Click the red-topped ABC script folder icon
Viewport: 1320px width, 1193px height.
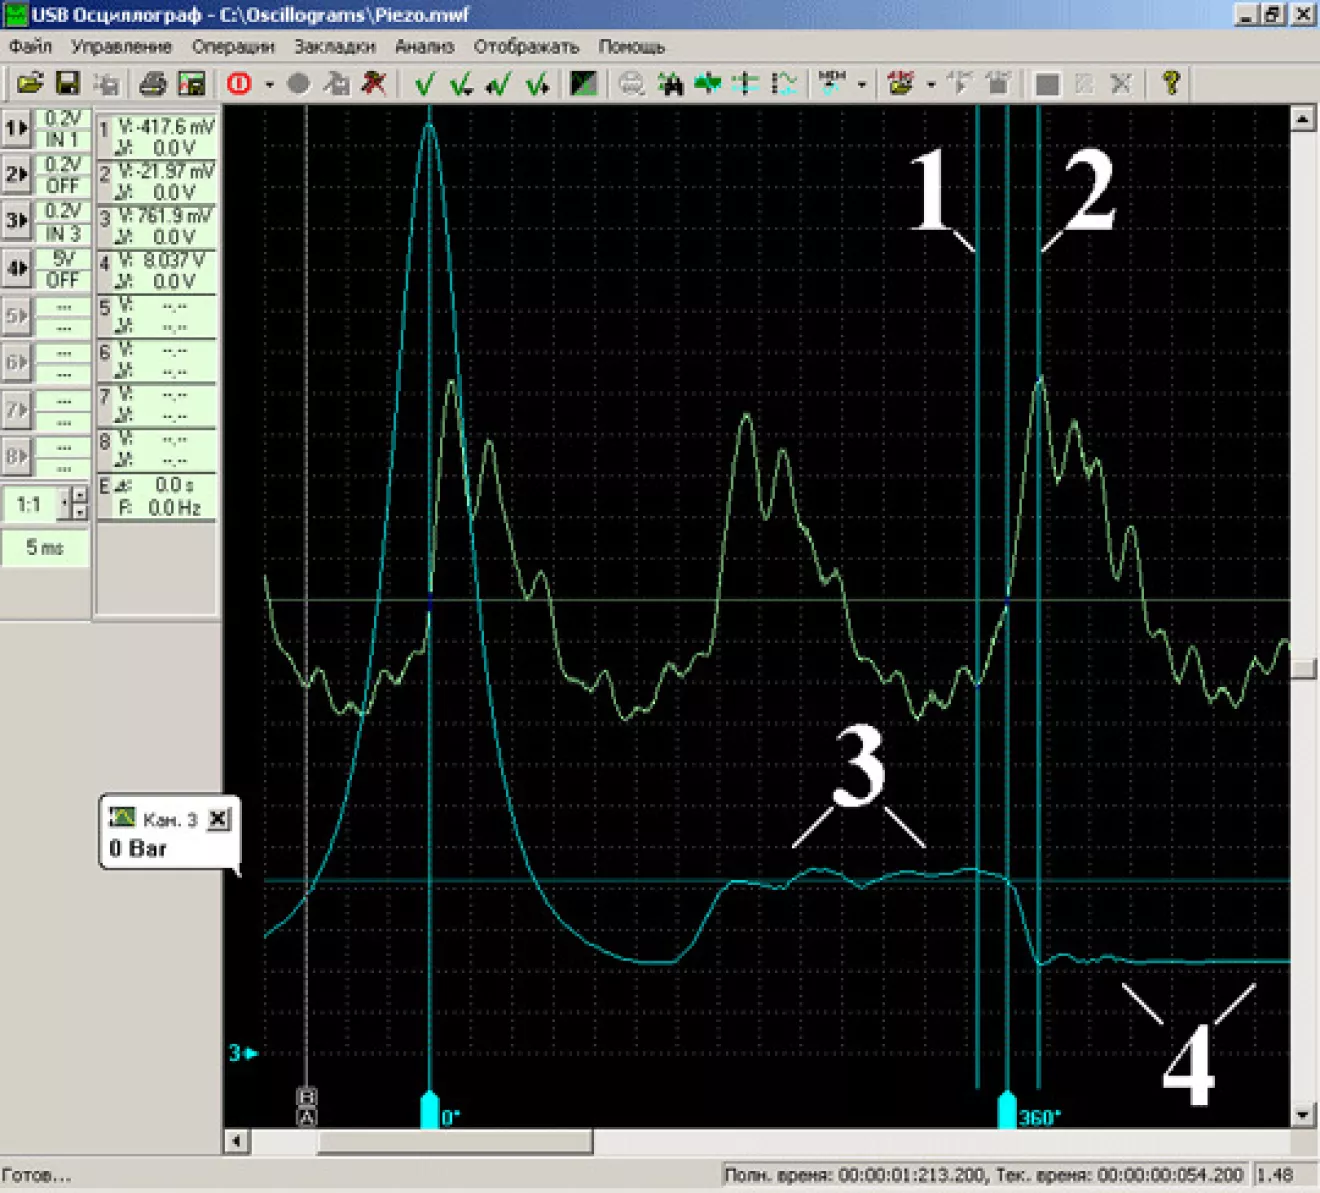(901, 84)
